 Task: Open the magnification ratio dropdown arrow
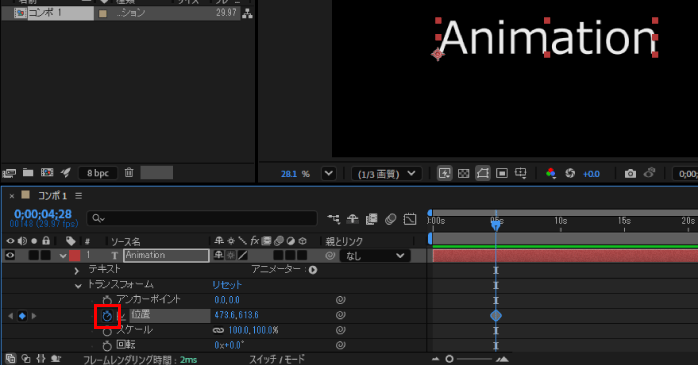[329, 173]
